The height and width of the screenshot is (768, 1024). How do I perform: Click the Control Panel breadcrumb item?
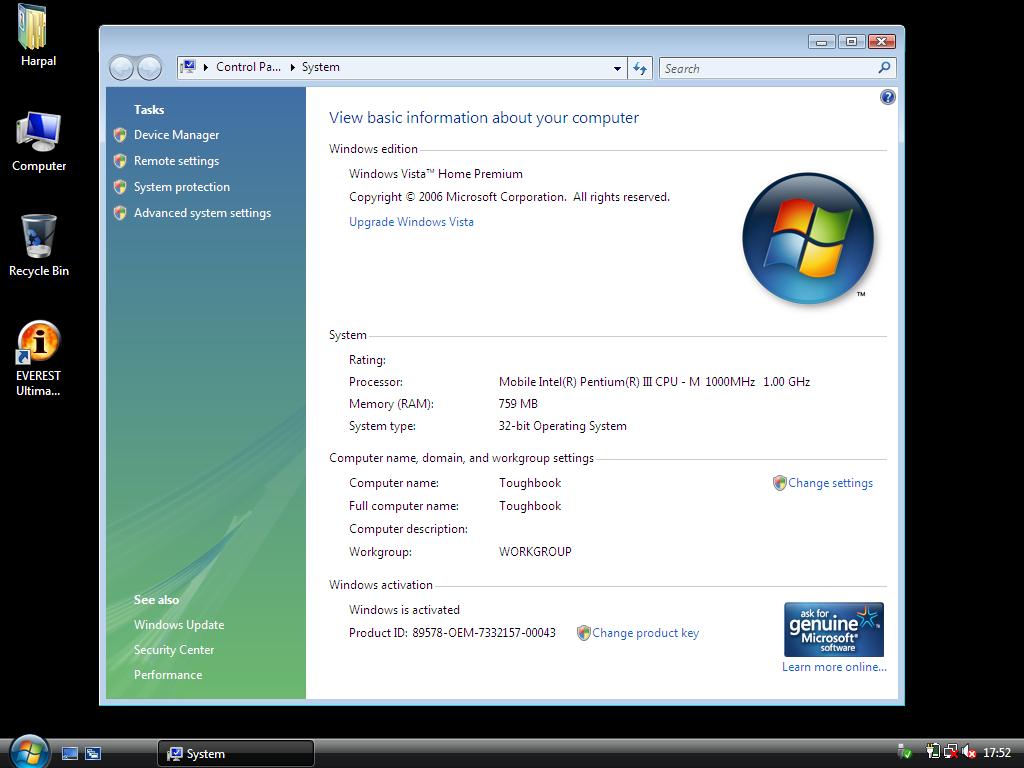coord(248,67)
